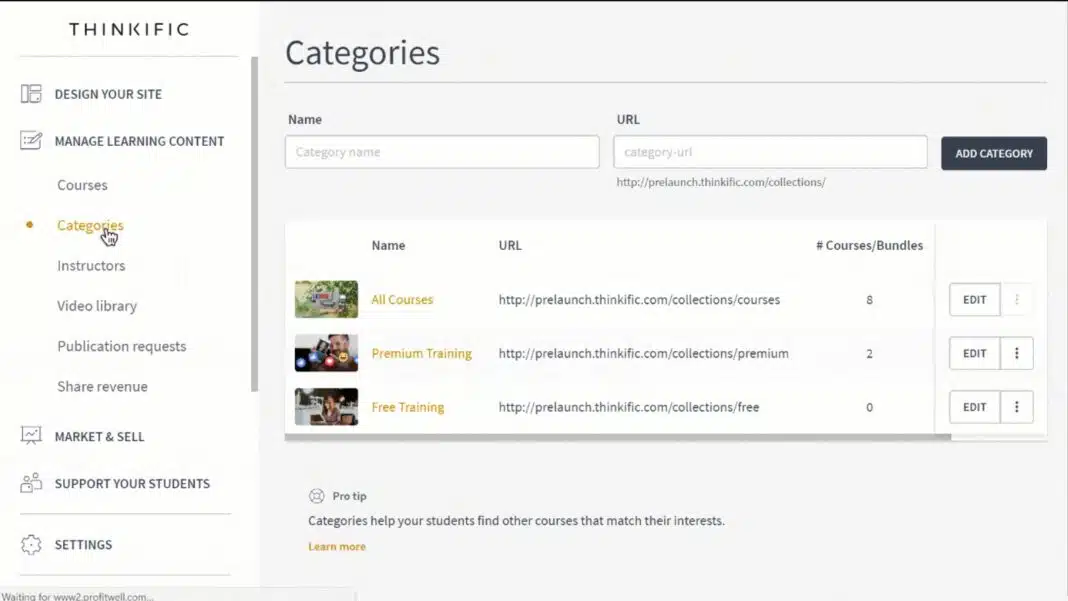Click the Manage Learning Content pencil icon
The image size is (1068, 601).
click(x=31, y=141)
